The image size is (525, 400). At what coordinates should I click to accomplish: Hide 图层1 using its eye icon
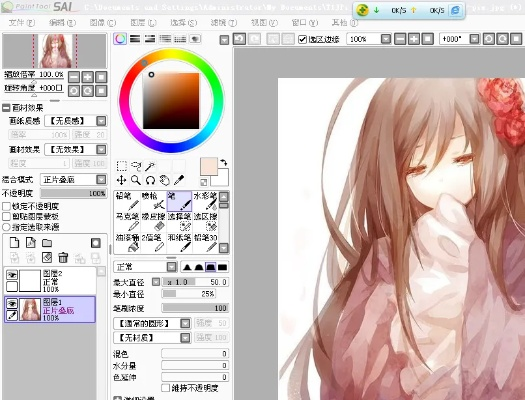coord(12,303)
